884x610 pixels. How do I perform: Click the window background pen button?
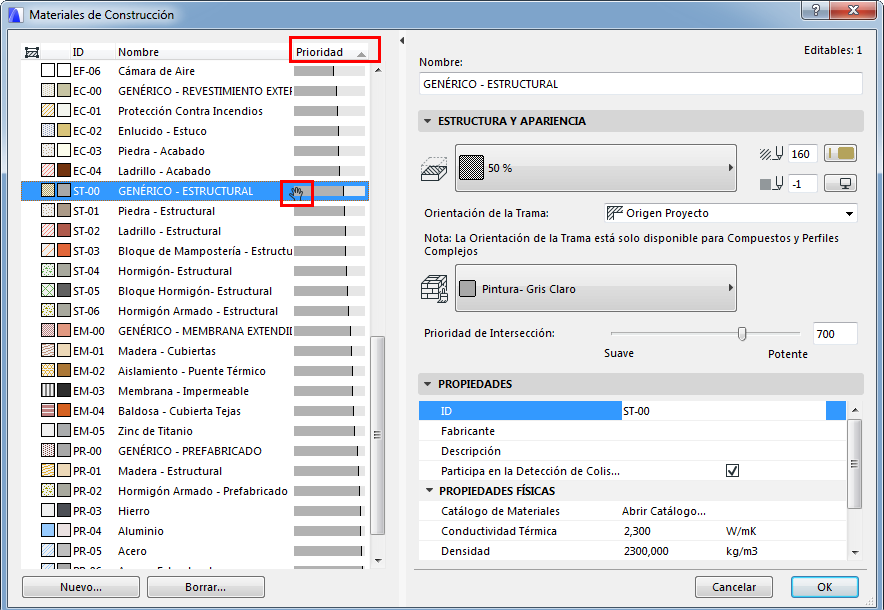[841, 183]
